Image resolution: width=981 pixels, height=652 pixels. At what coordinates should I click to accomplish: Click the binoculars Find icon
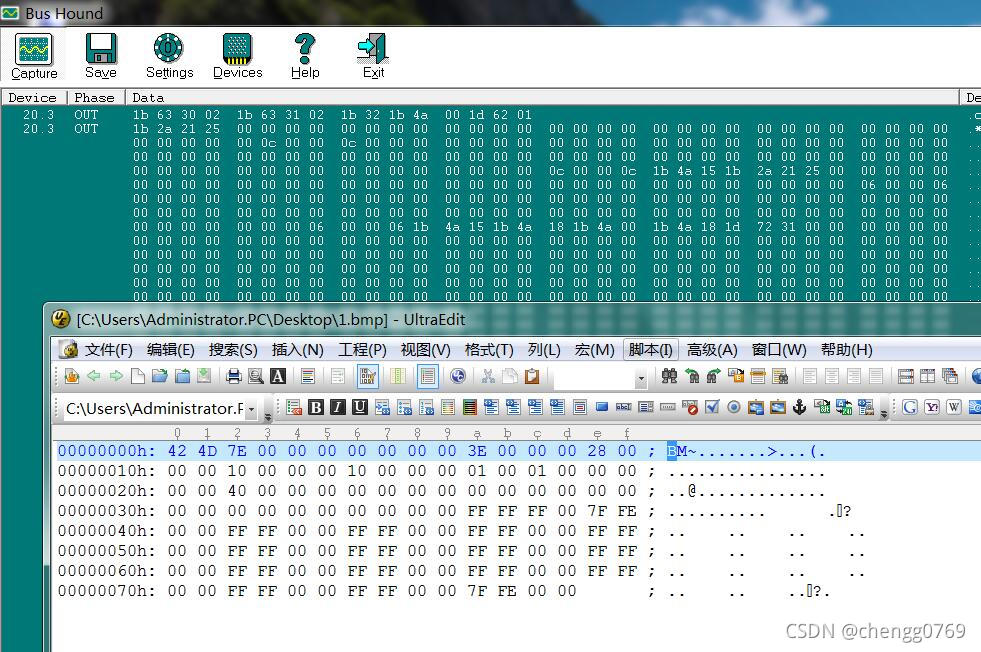(x=670, y=376)
